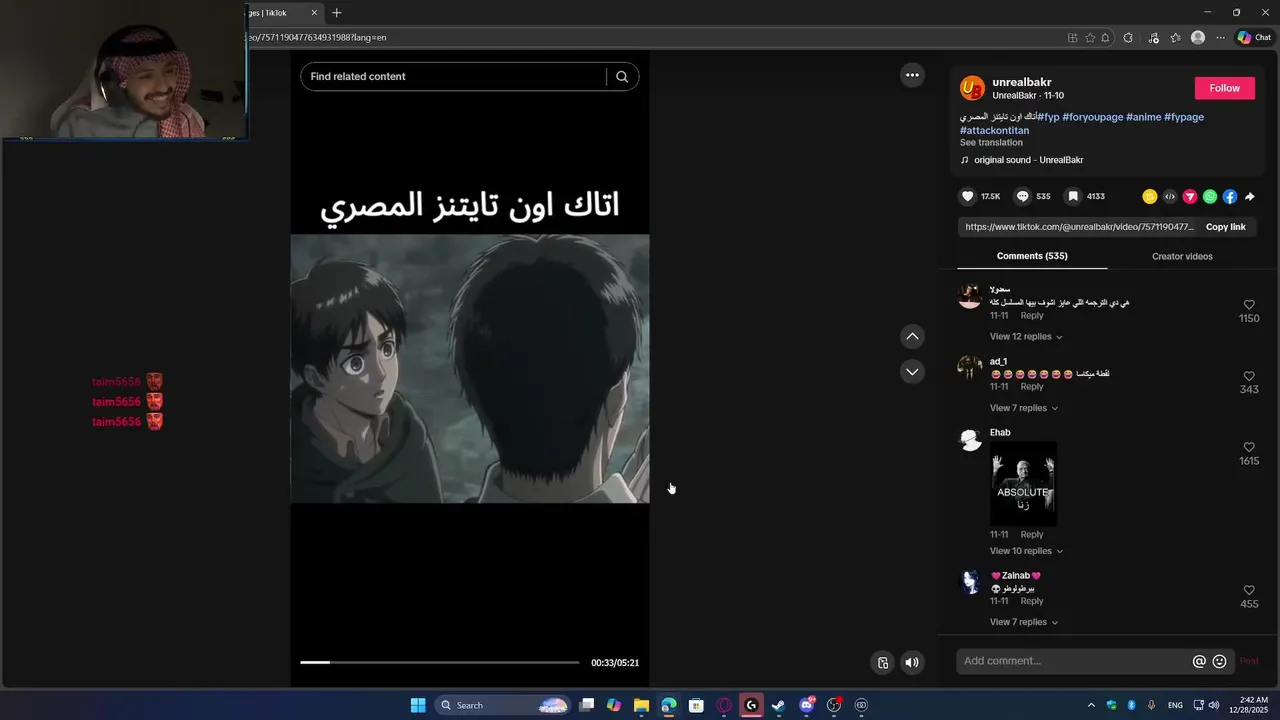Follow the unrealbakr account
Viewport: 1280px width, 720px height.
[1224, 88]
